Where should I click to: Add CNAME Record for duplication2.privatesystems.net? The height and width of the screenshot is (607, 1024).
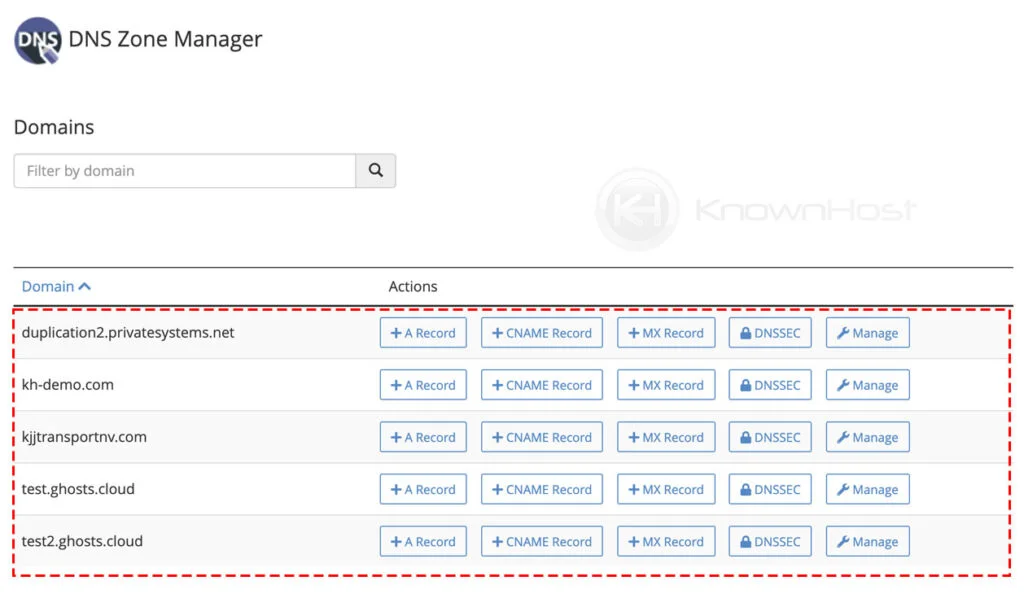(542, 333)
